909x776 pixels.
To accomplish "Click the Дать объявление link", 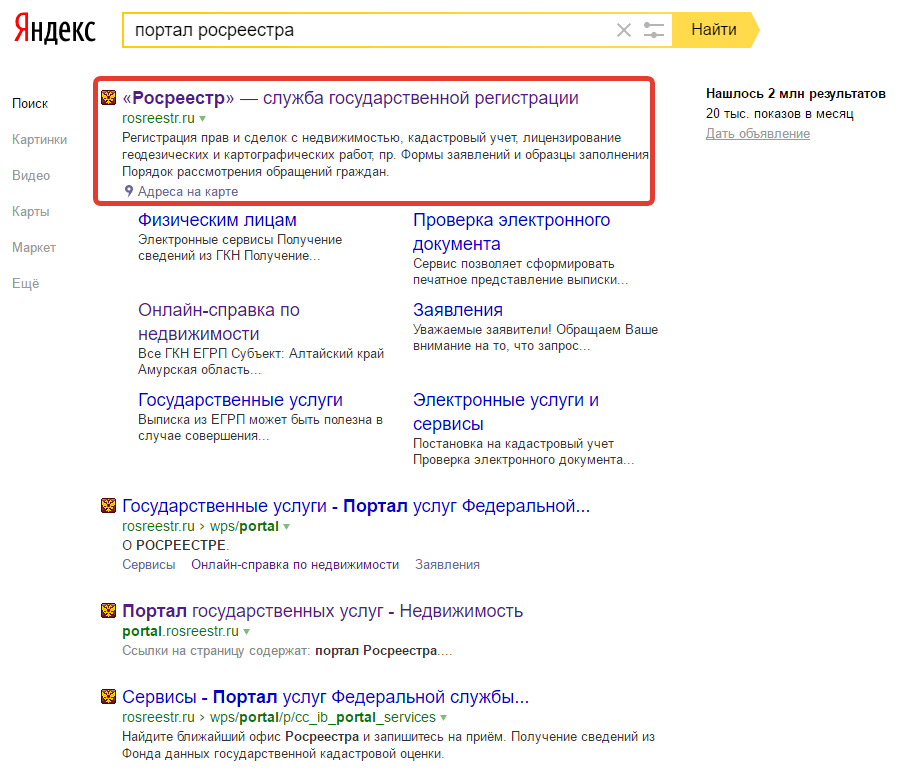I will [x=757, y=134].
